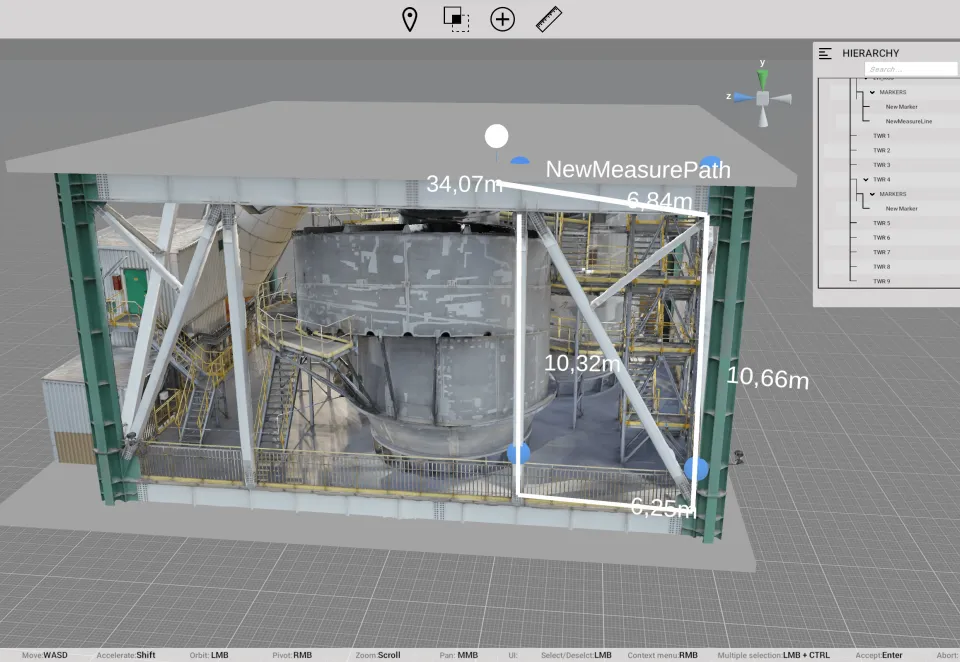Screen dimensions: 960x662
Task: Click Abort in the status bar
Action: (948, 655)
